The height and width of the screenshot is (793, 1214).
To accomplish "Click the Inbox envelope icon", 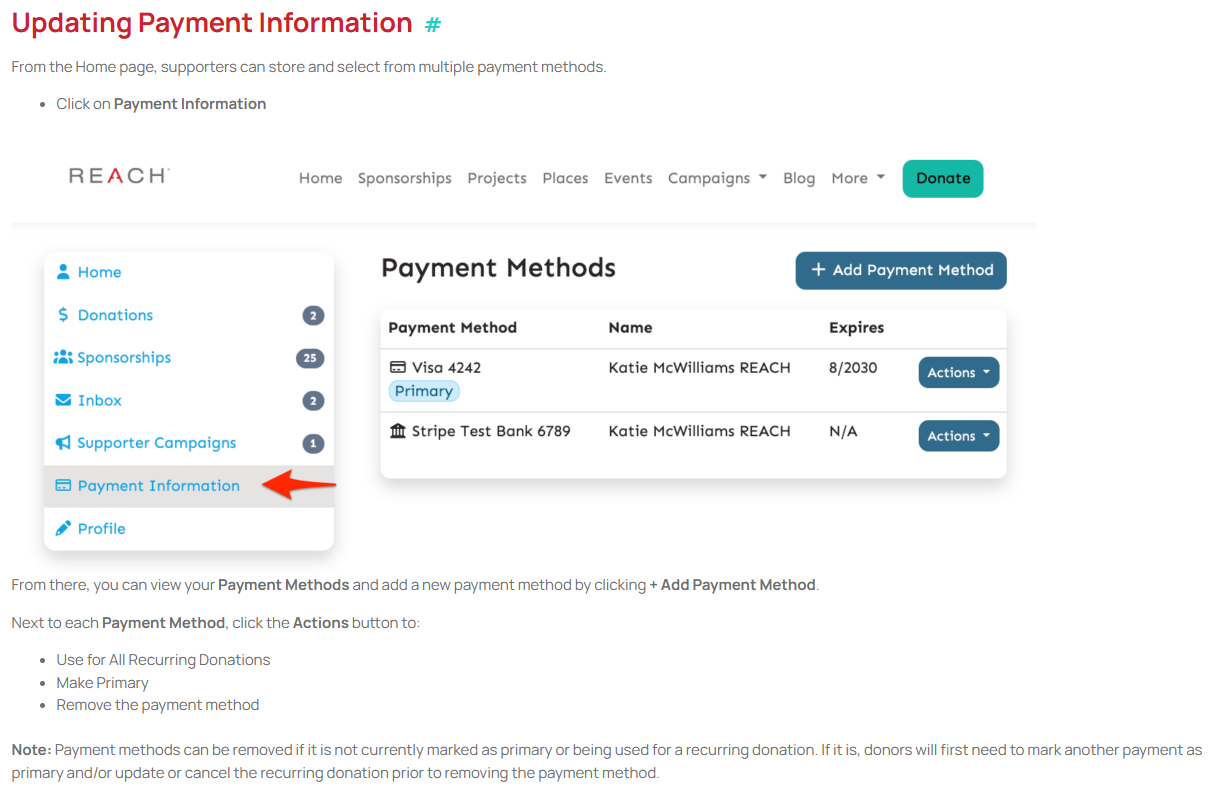I will click(63, 401).
